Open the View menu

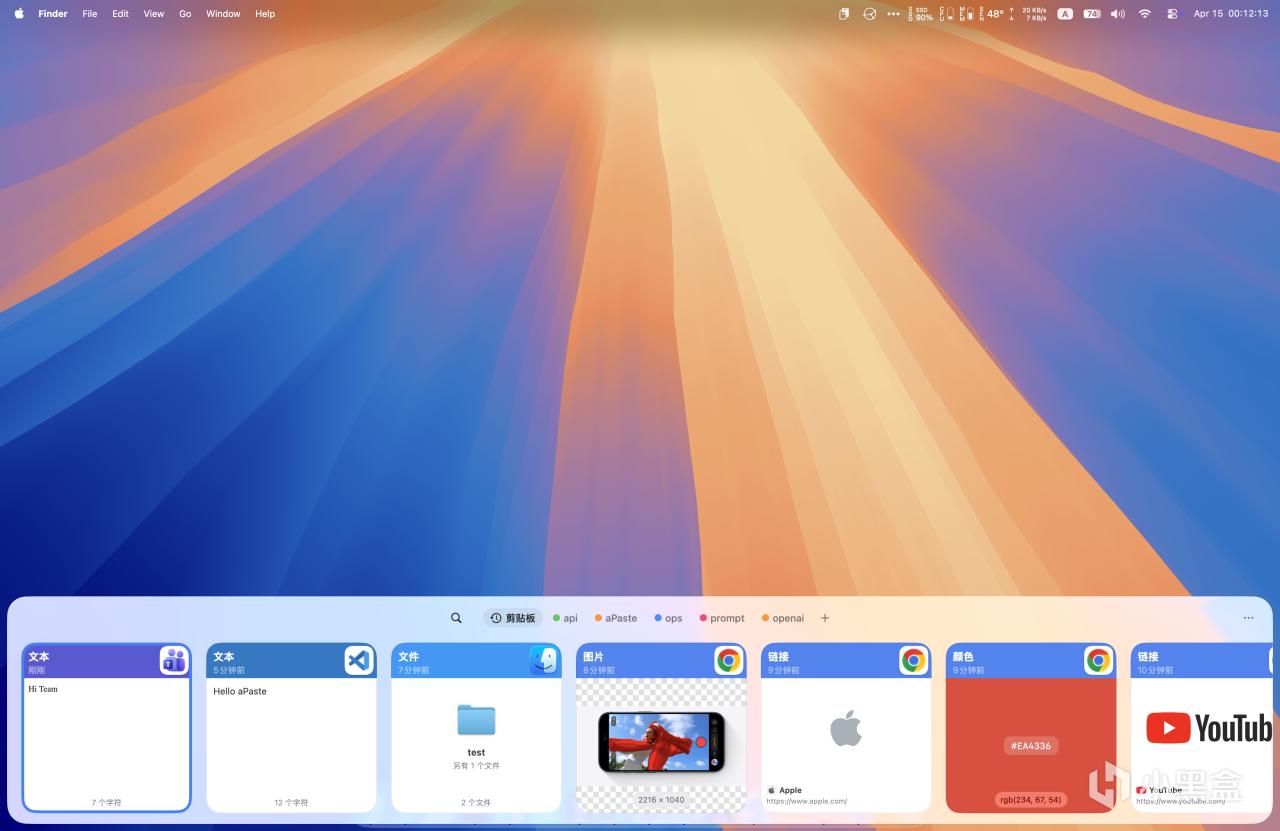(154, 14)
